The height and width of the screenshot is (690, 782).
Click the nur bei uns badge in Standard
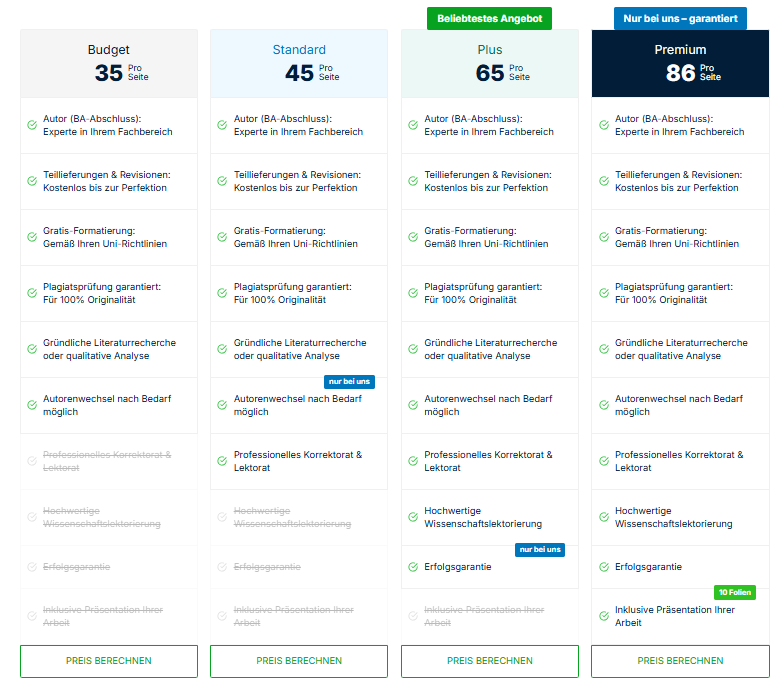(x=350, y=381)
